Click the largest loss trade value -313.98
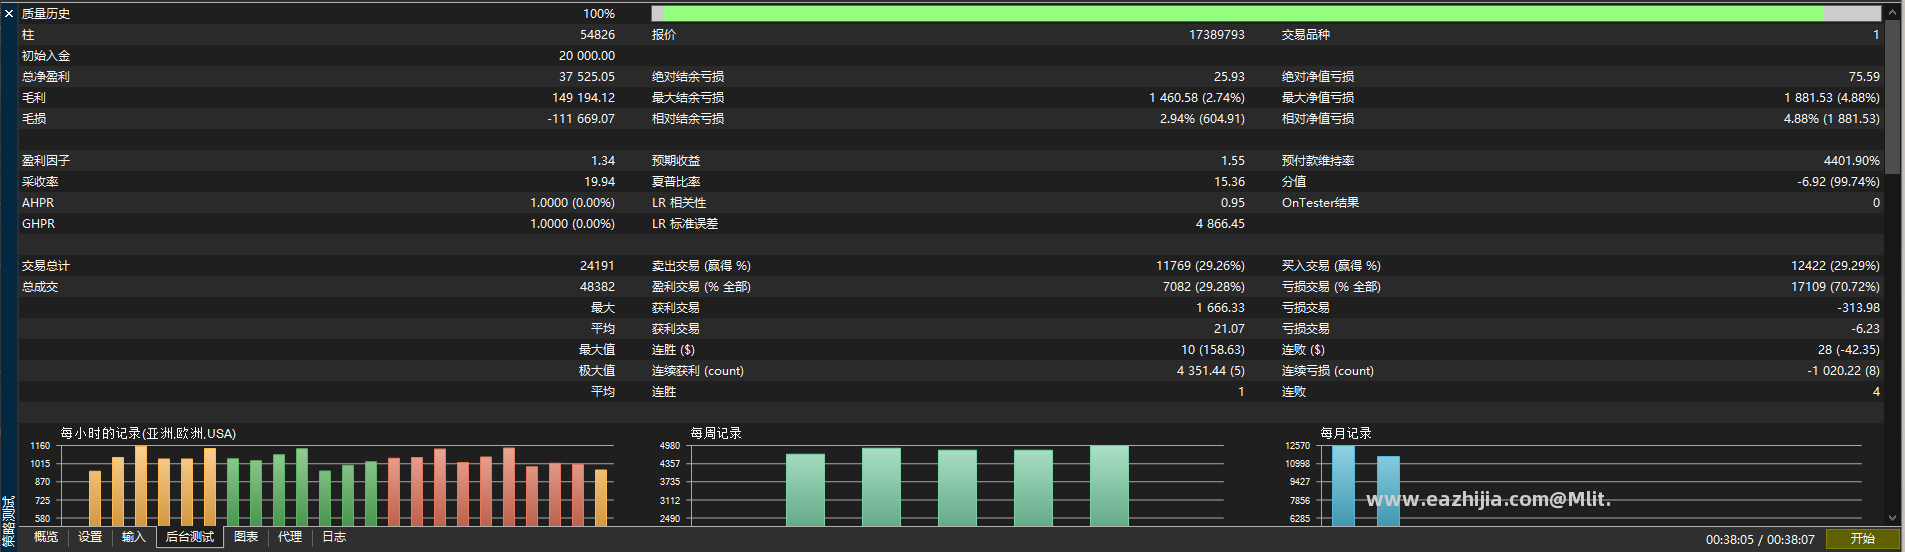Image resolution: width=1905 pixels, height=552 pixels. 1858,308
